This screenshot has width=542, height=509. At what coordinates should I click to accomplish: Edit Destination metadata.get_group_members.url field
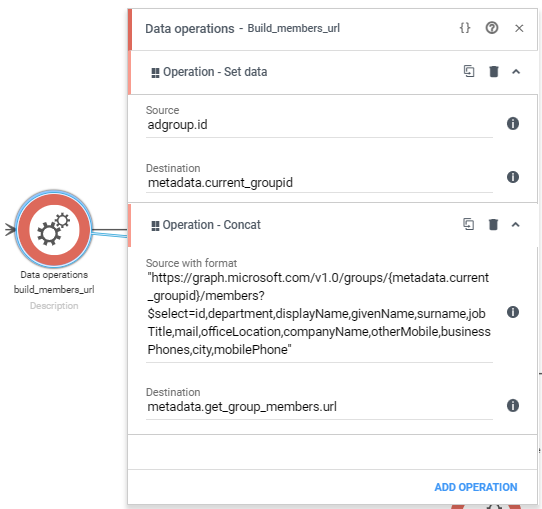[x=319, y=407]
